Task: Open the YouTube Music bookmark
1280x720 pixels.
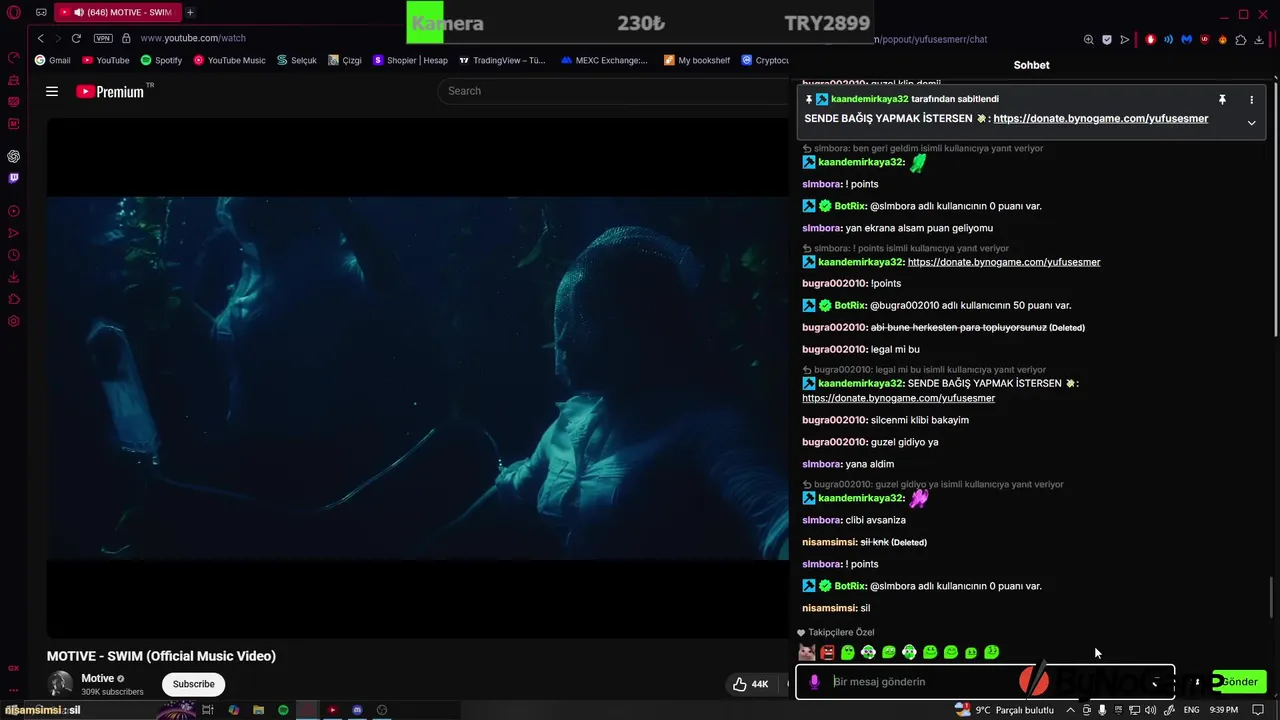Action: 229,60
